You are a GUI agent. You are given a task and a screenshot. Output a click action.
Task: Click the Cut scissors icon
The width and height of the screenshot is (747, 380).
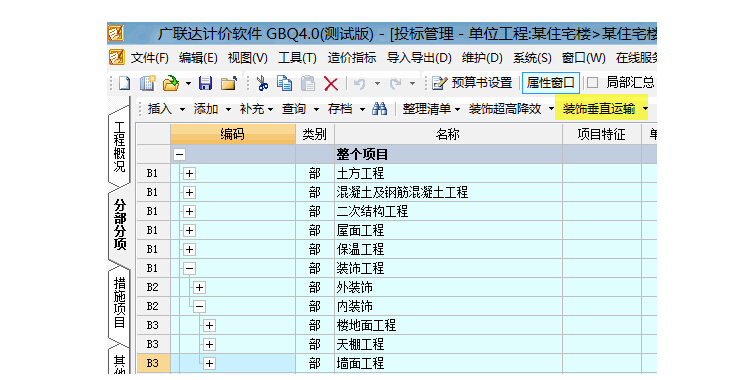tap(262, 83)
